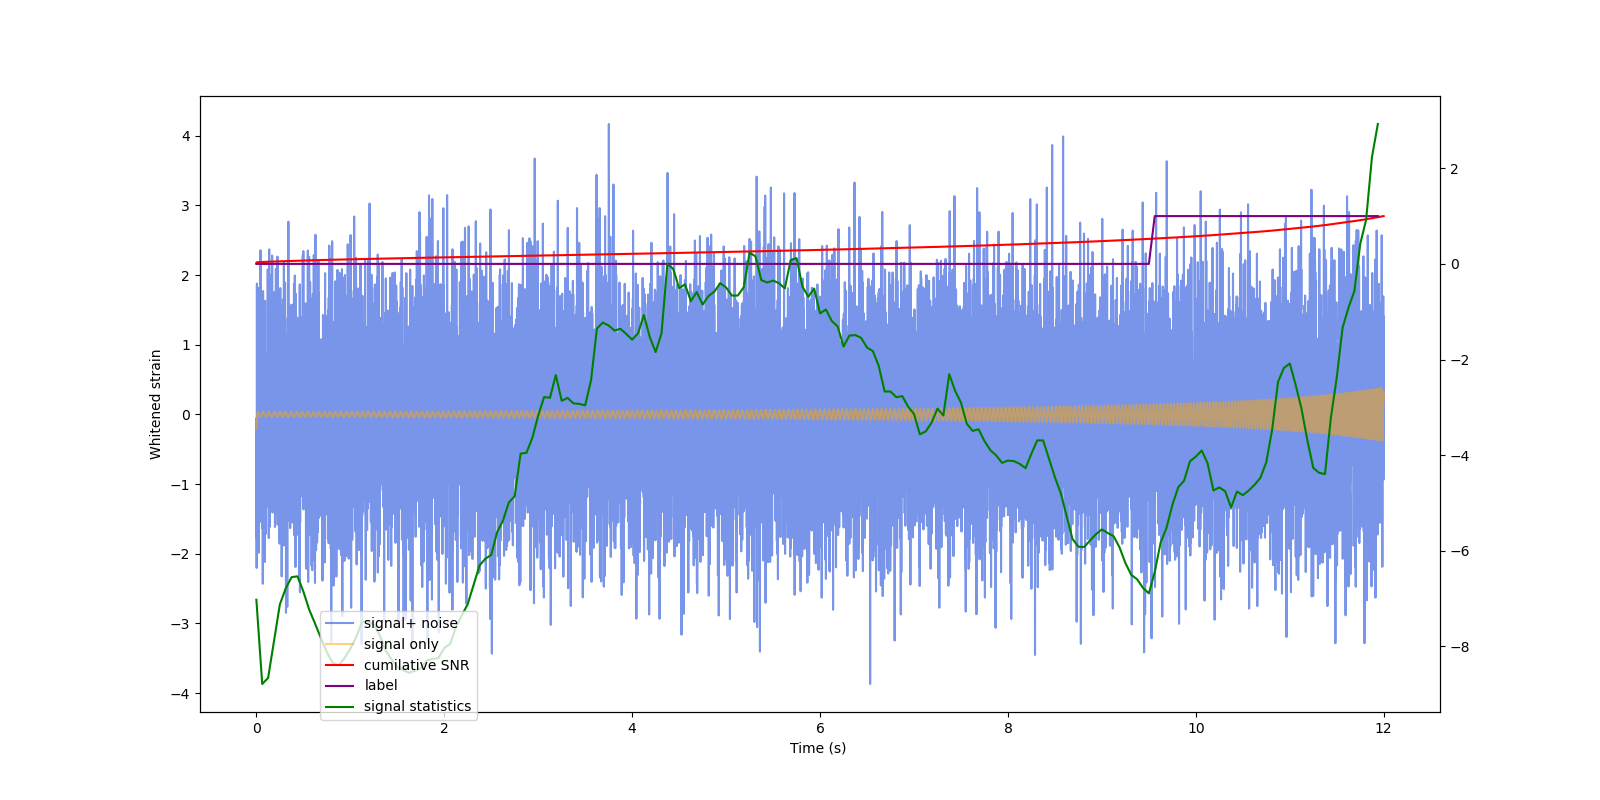The image size is (1600, 800).
Task: Click the purple line sample beside 'label'
Action: coord(340,686)
